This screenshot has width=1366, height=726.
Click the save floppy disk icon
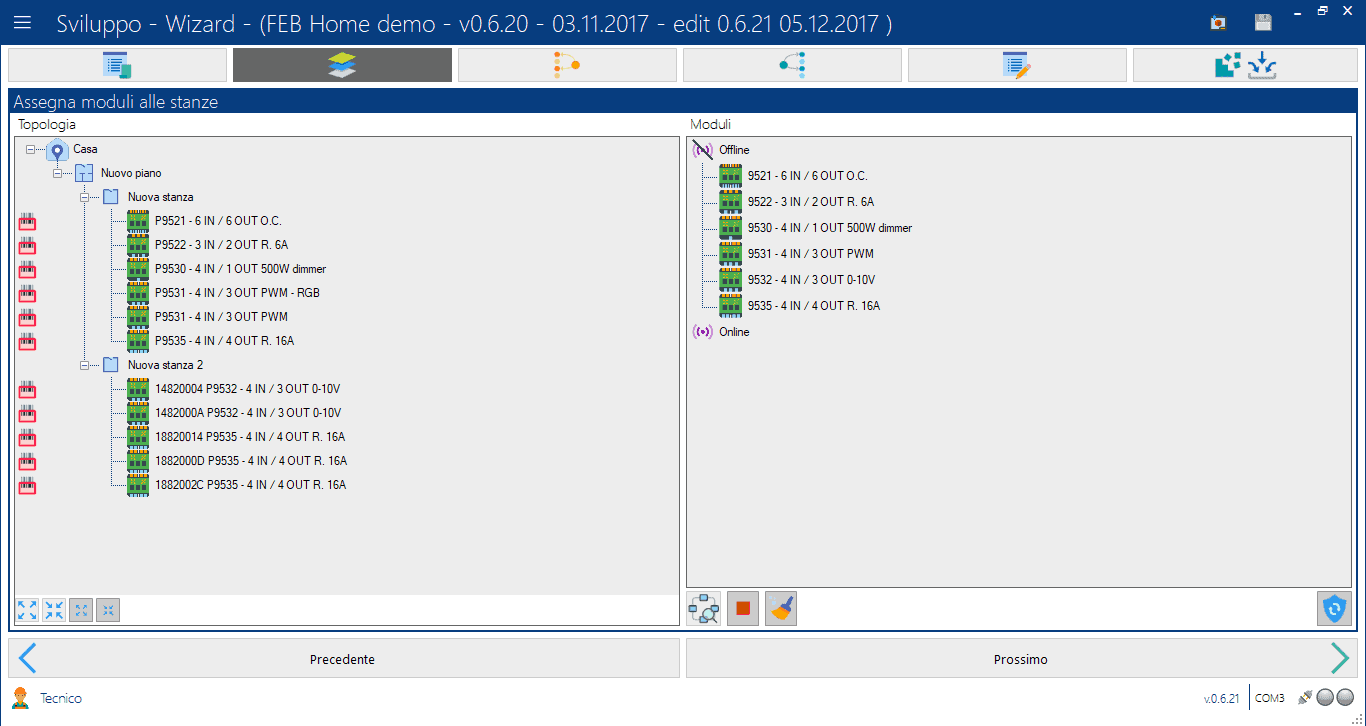tap(1263, 22)
